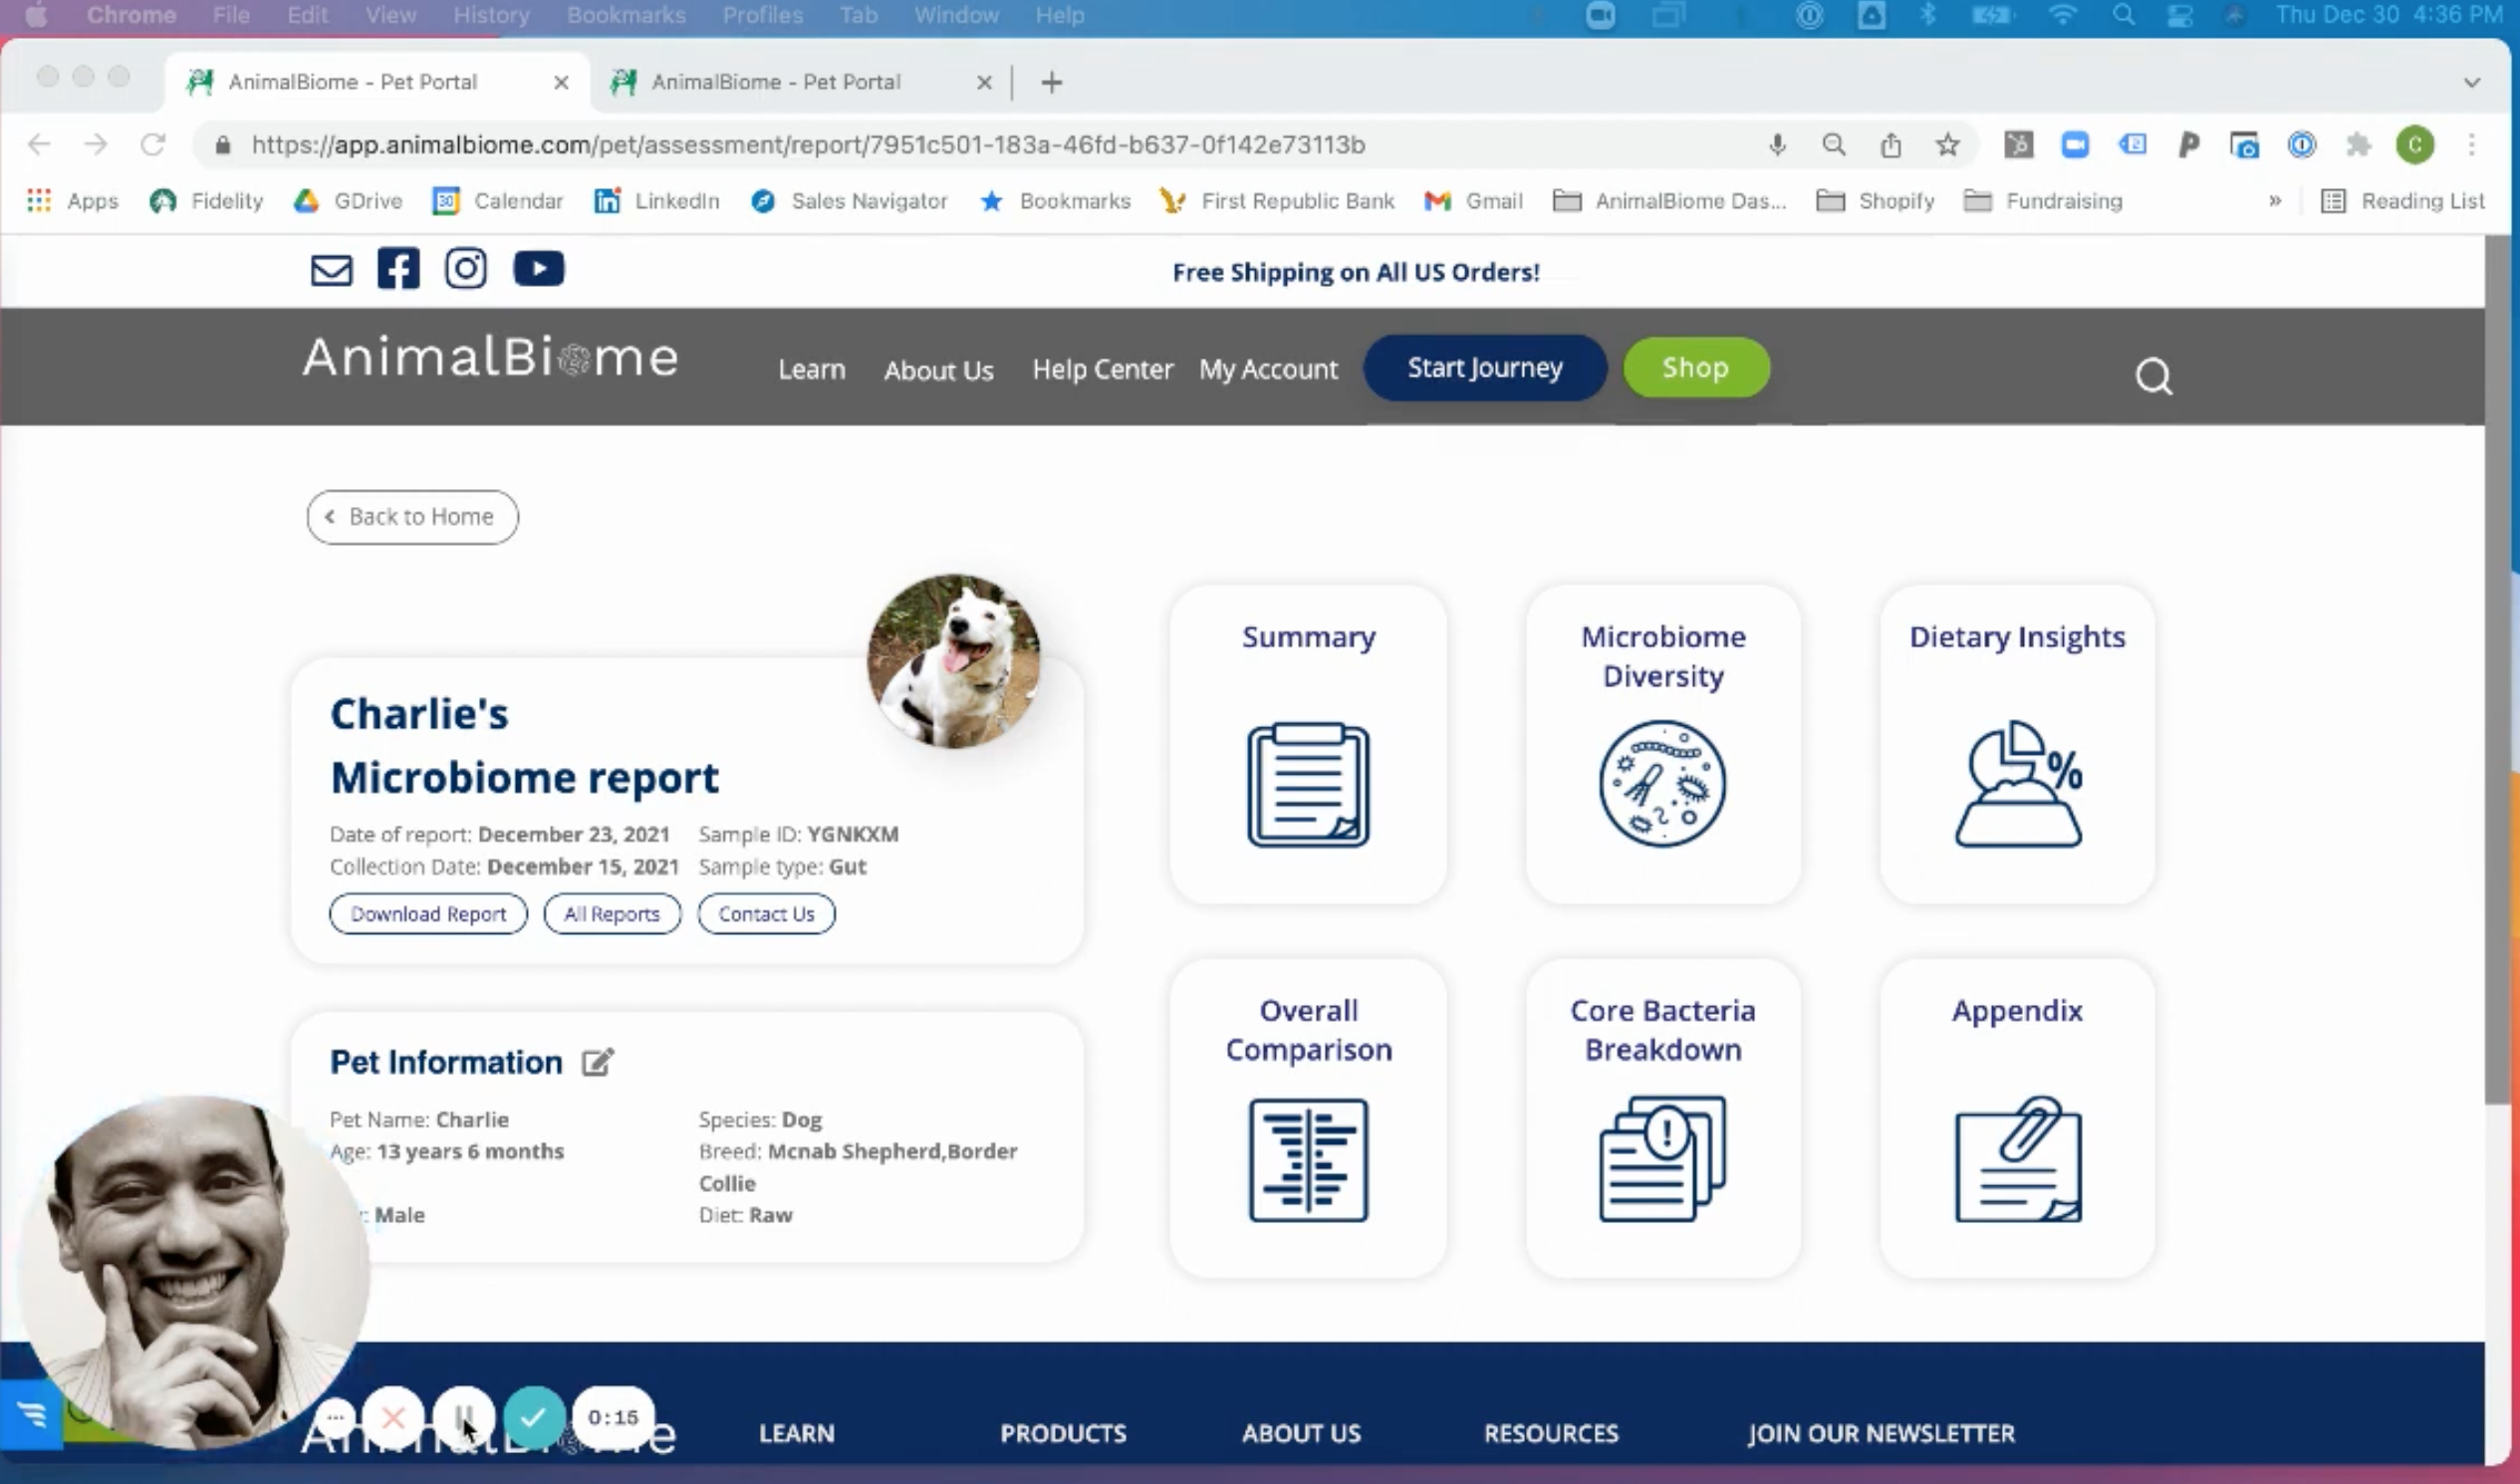Open the Chrome three-dot menu
Screen dimensions: 2520x1484
[x=2472, y=145]
